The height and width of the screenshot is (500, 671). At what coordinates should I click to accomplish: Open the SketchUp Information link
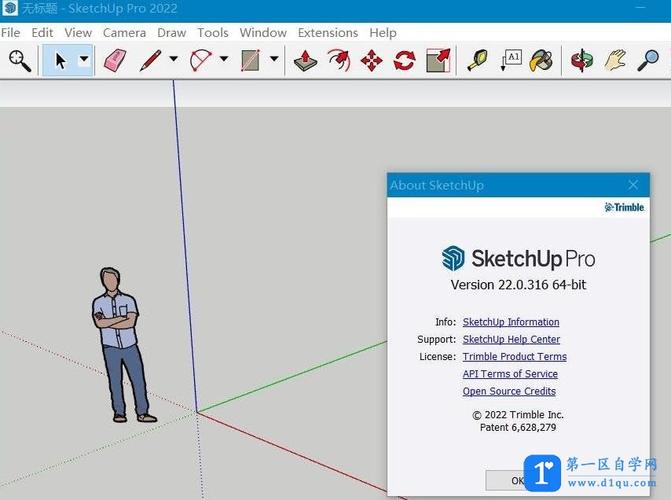tap(511, 322)
